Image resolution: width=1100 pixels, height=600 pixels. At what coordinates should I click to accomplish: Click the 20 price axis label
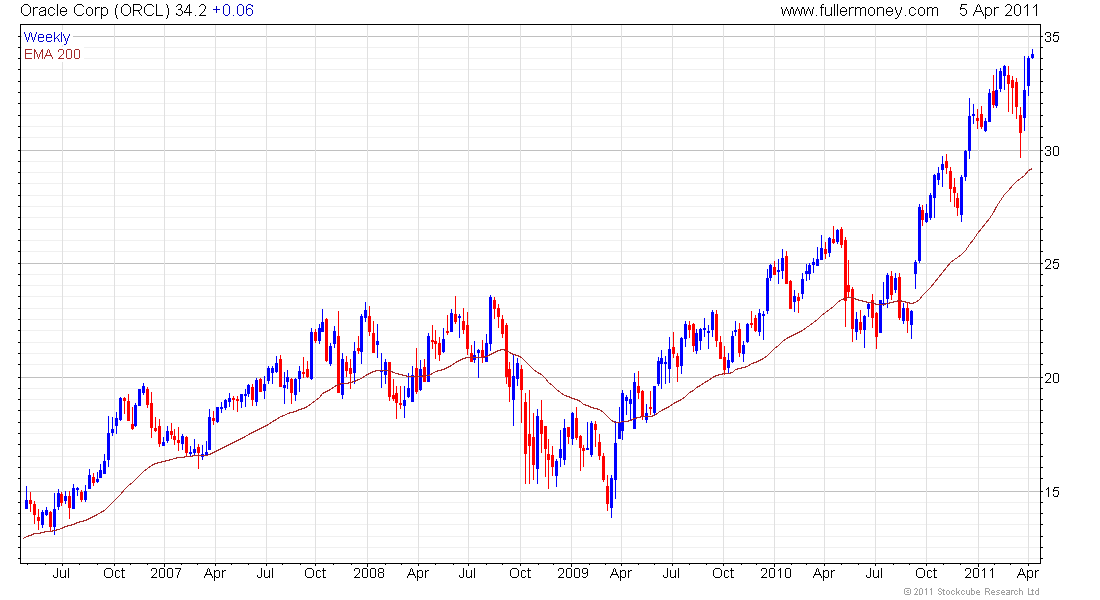tap(1052, 378)
